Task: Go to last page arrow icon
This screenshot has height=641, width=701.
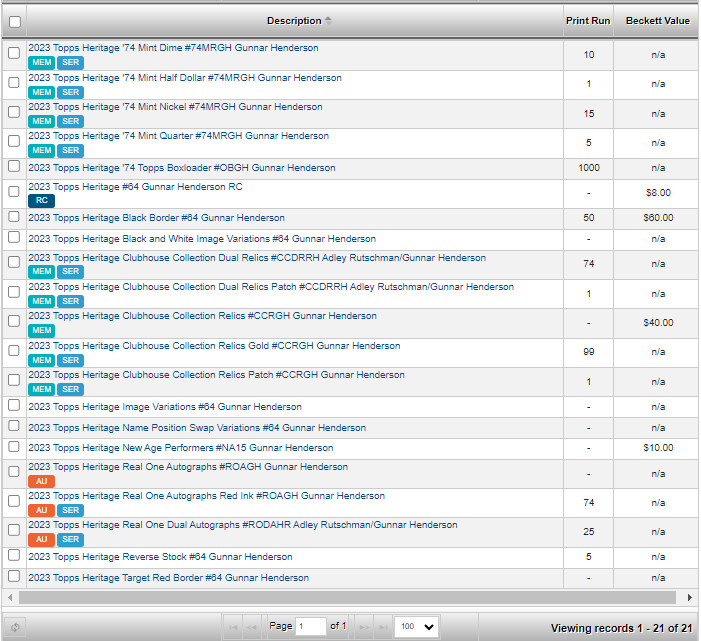Action: [383, 627]
